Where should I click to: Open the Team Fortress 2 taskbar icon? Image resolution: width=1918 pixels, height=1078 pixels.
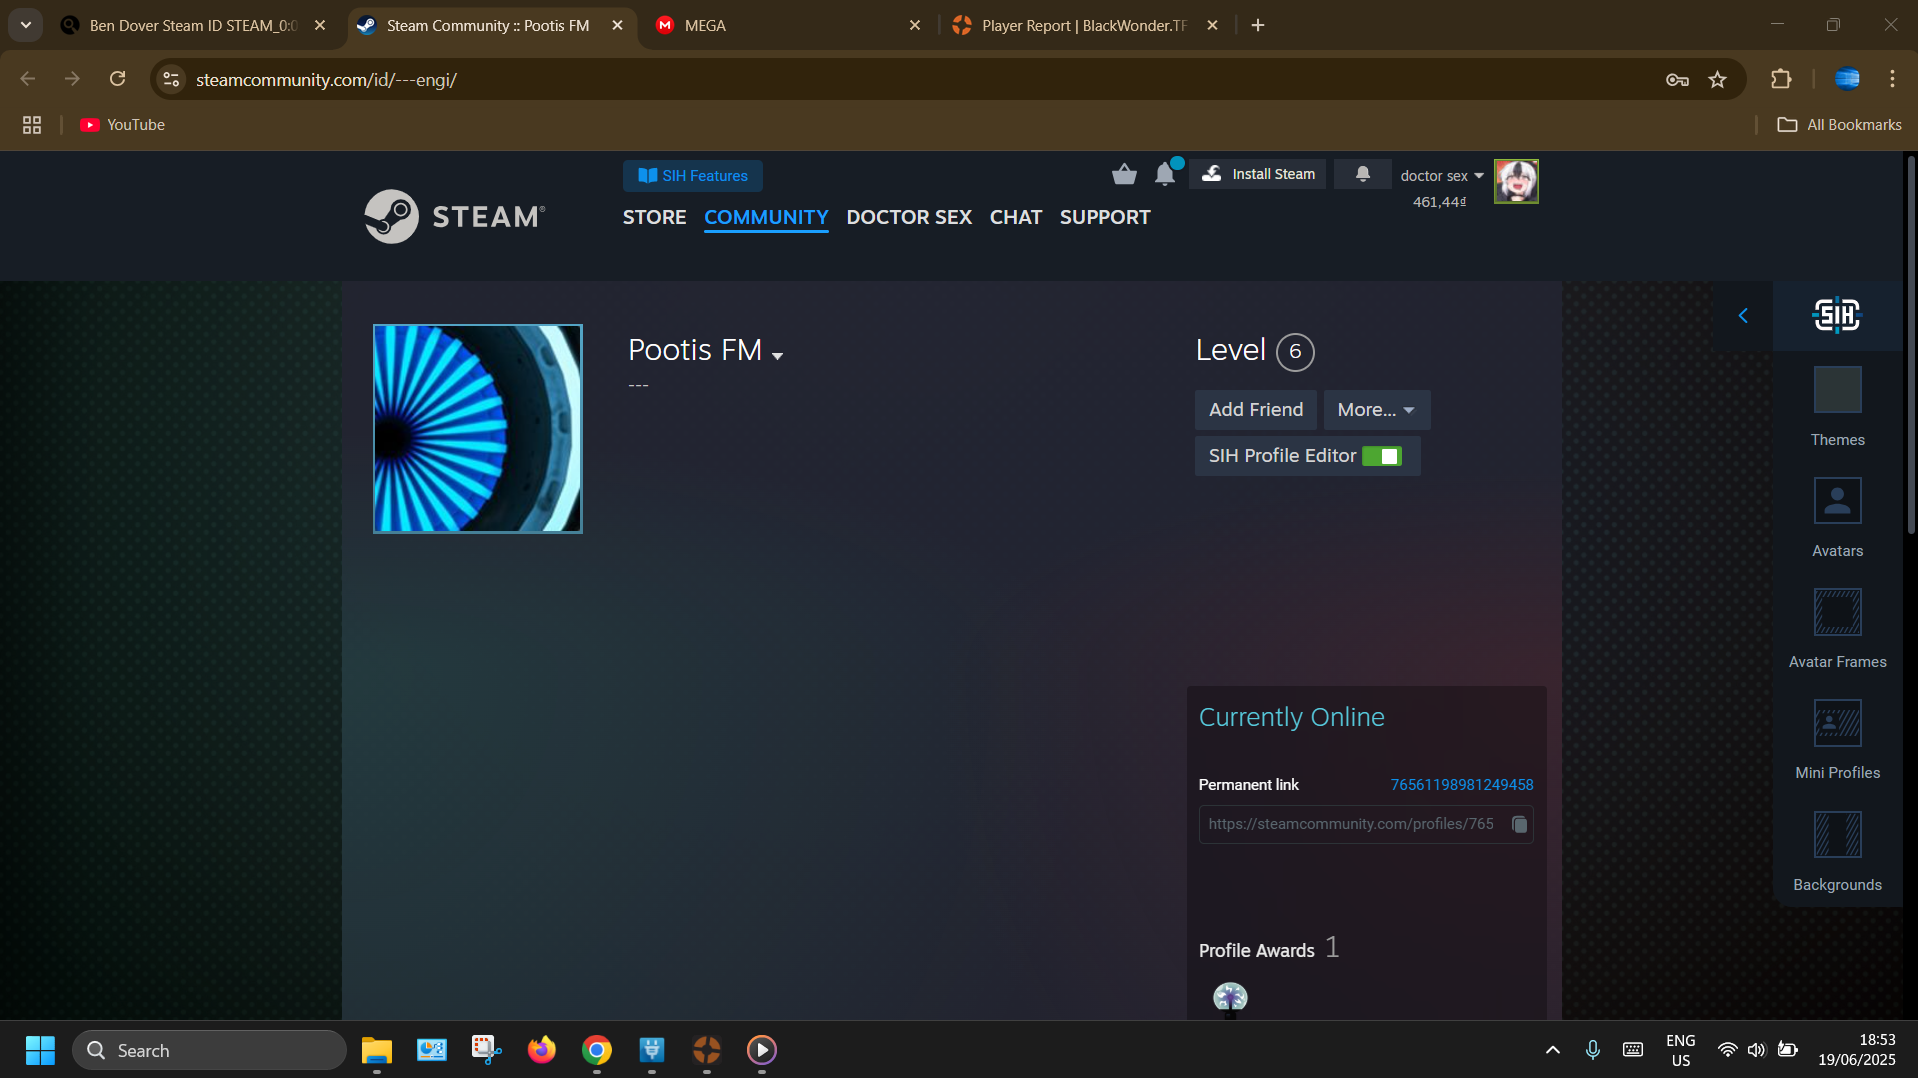tap(706, 1050)
